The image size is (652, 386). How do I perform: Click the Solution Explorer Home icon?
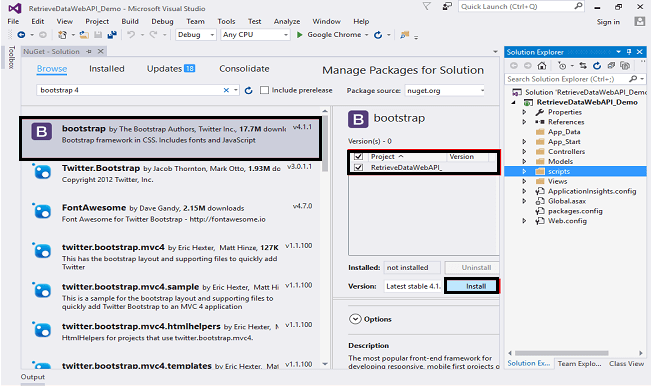[541, 66]
